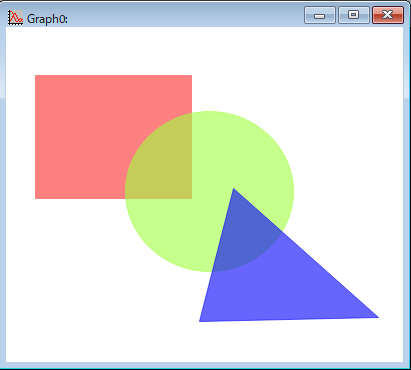
Task: Click the "Graph0:" title text
Action: point(47,19)
